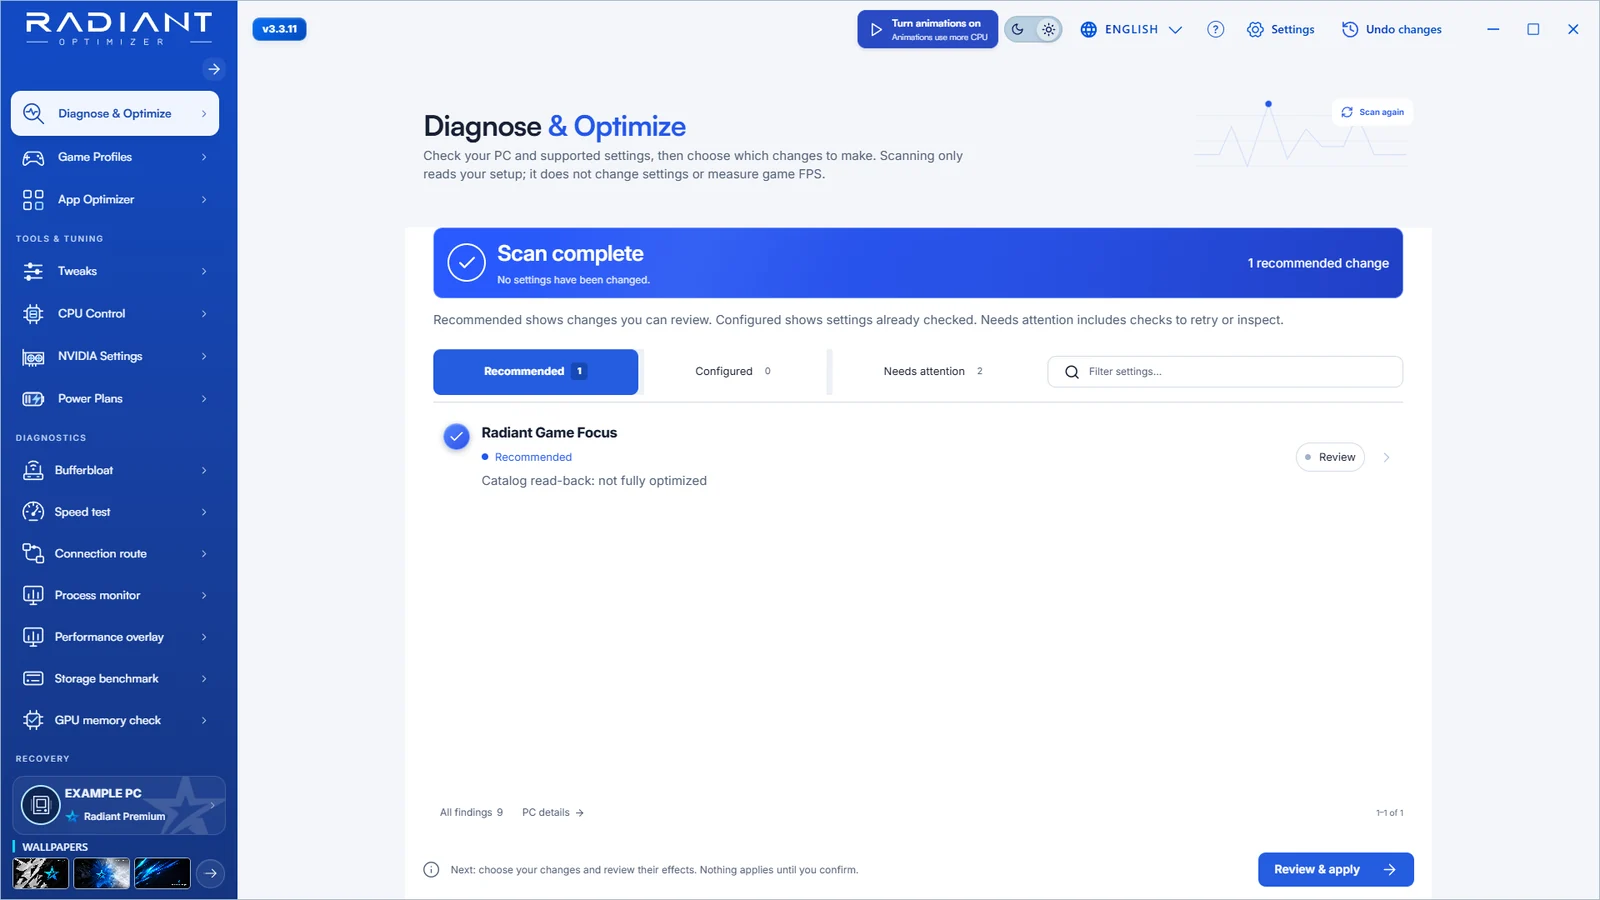The height and width of the screenshot is (900, 1600).
Task: Click Scan again
Action: (x=1372, y=112)
